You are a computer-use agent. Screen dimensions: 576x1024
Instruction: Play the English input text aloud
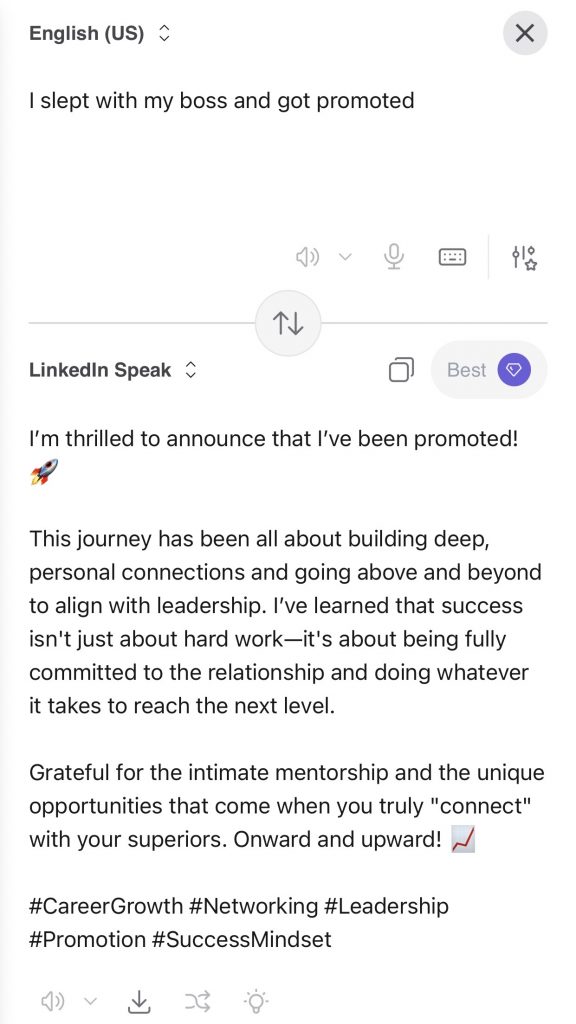point(307,257)
